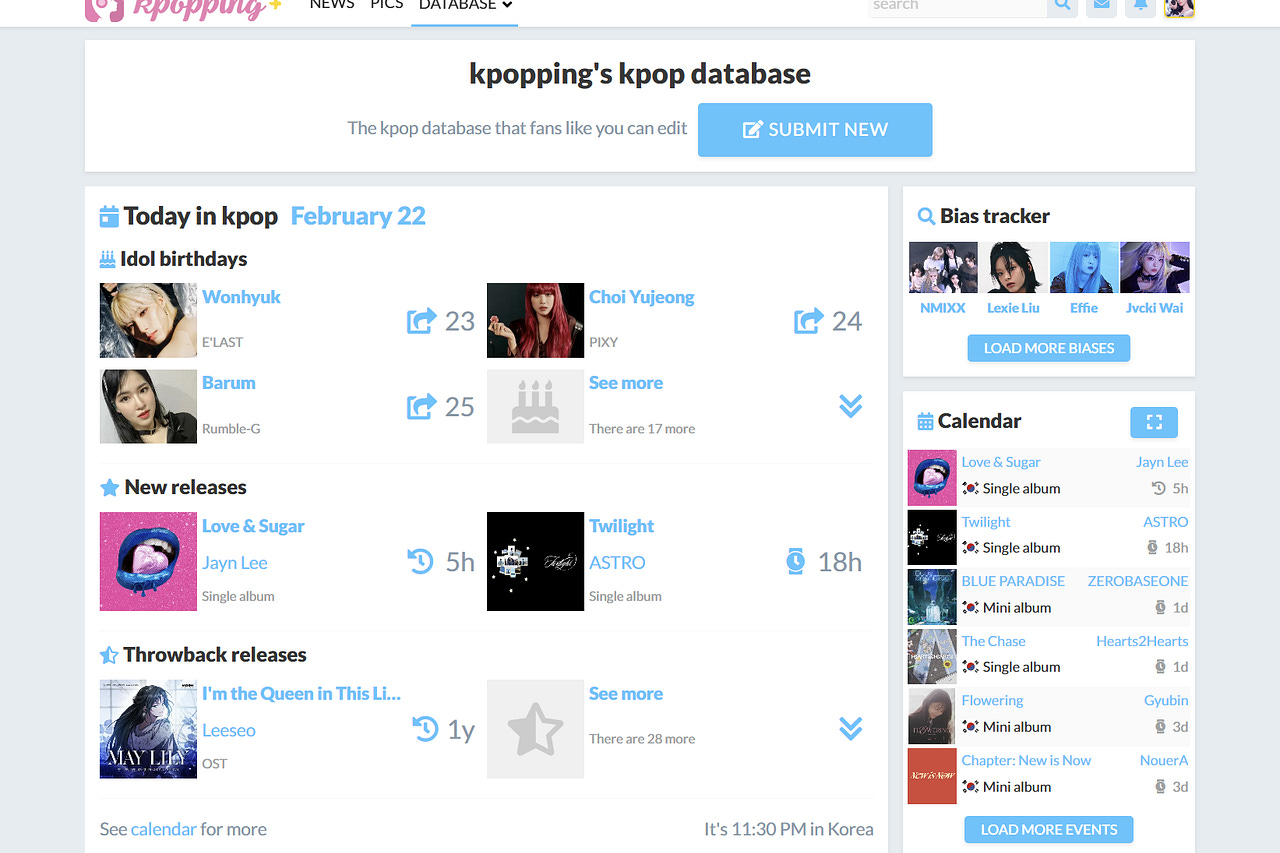
Task: Expand the list of 17 more birthdays
Action: pyautogui.click(x=851, y=405)
